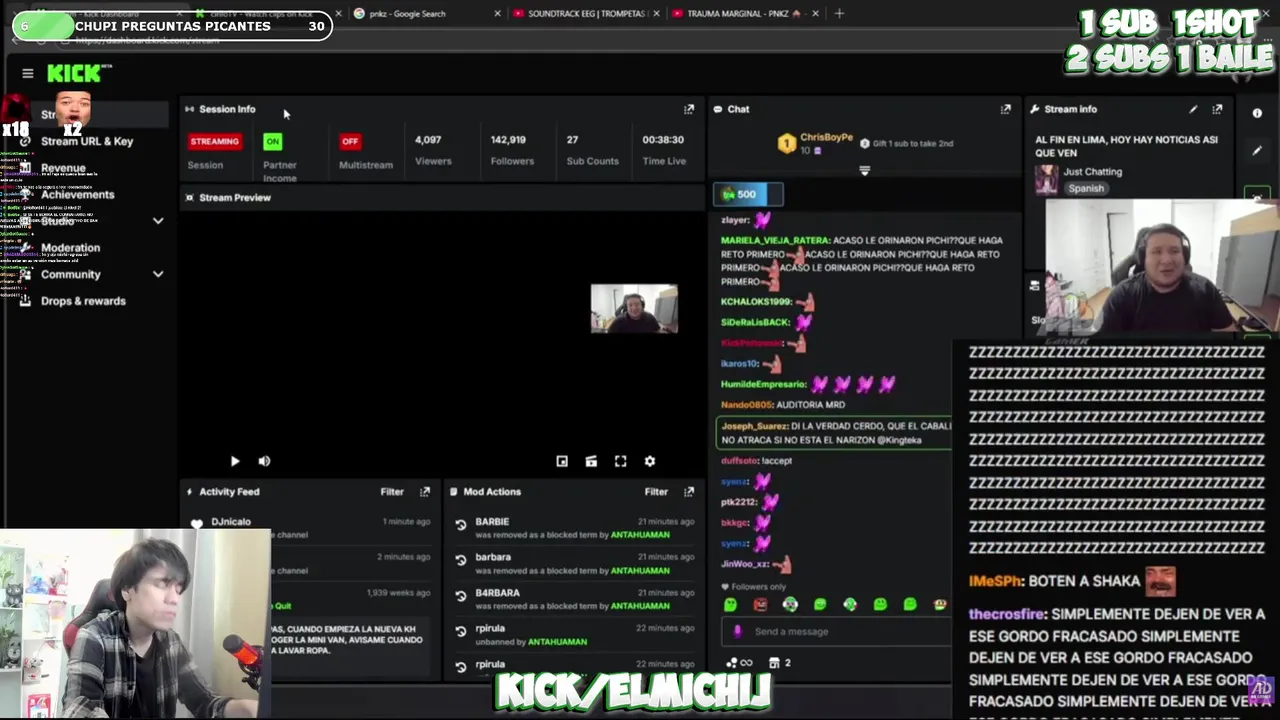Image resolution: width=1280 pixels, height=720 pixels.
Task: Open the Kick hamburger menu
Action: pyautogui.click(x=28, y=73)
